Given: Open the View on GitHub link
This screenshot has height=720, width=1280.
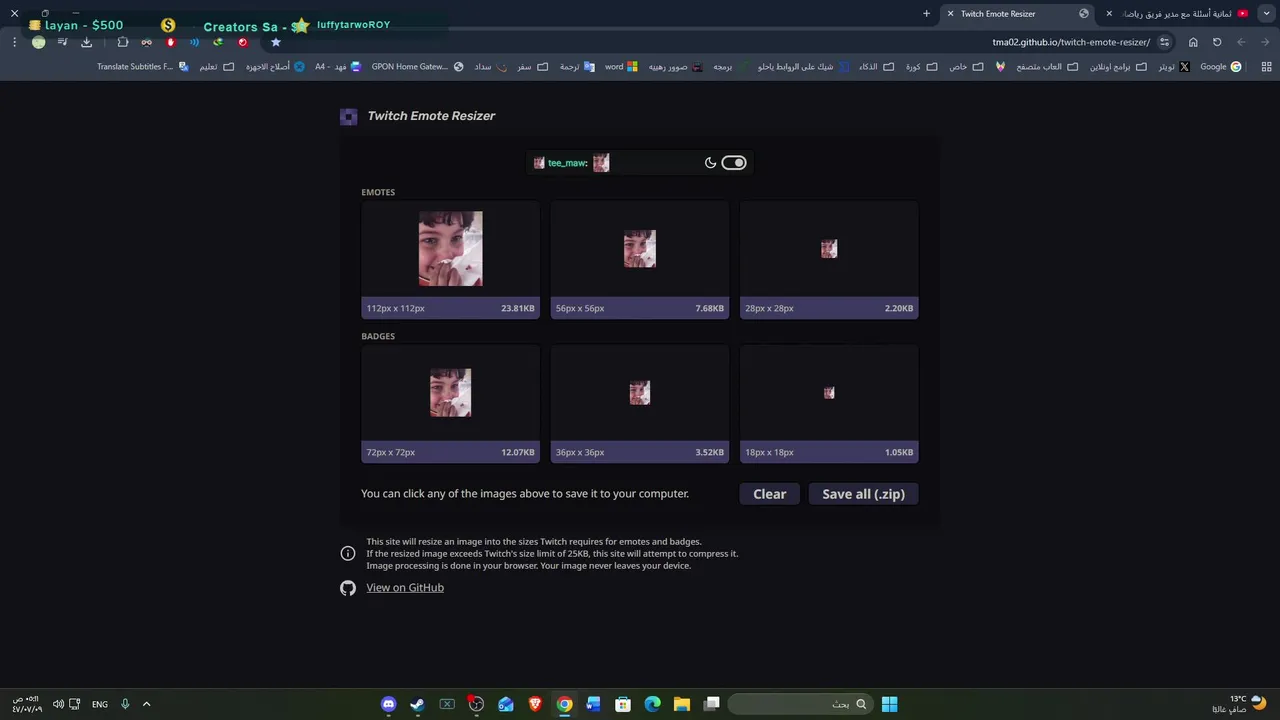Looking at the screenshot, I should coord(405,588).
